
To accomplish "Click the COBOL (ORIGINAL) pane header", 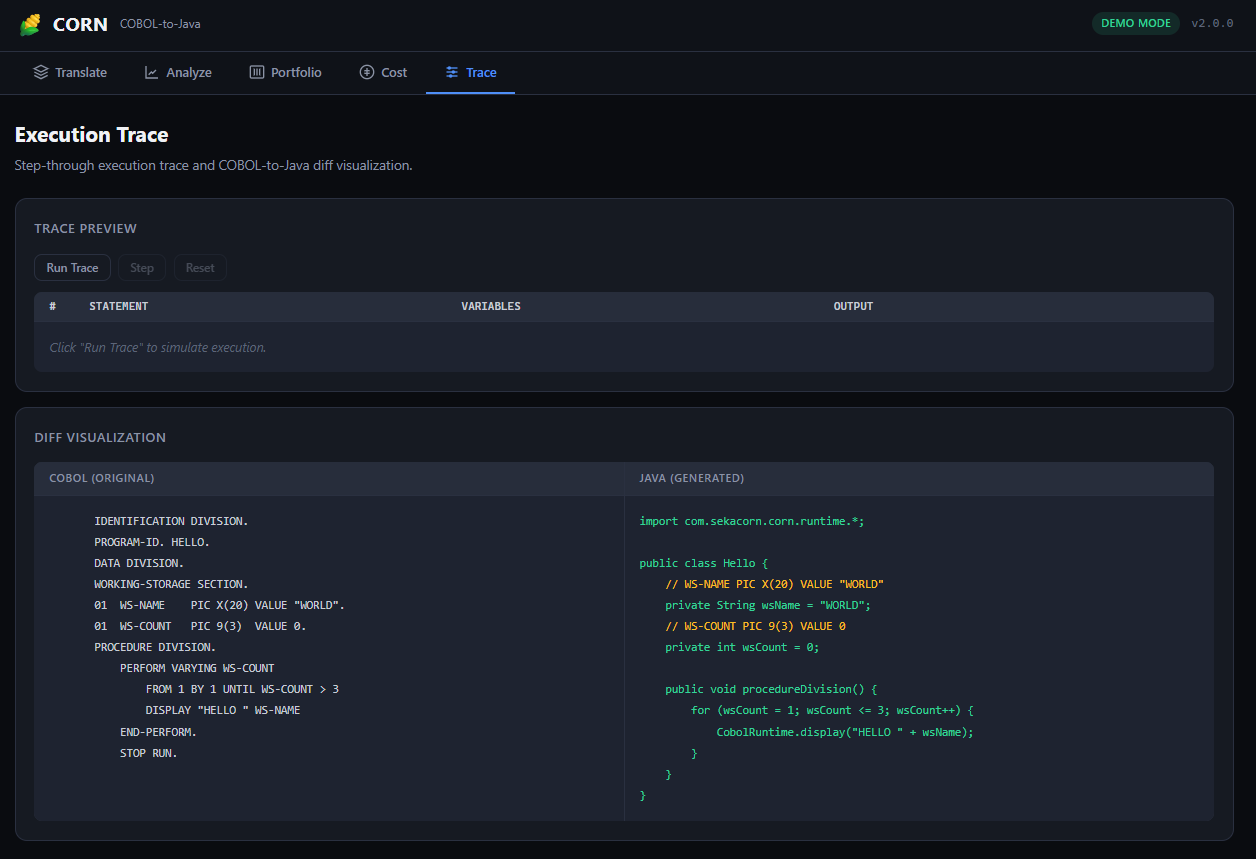I will click(101, 478).
